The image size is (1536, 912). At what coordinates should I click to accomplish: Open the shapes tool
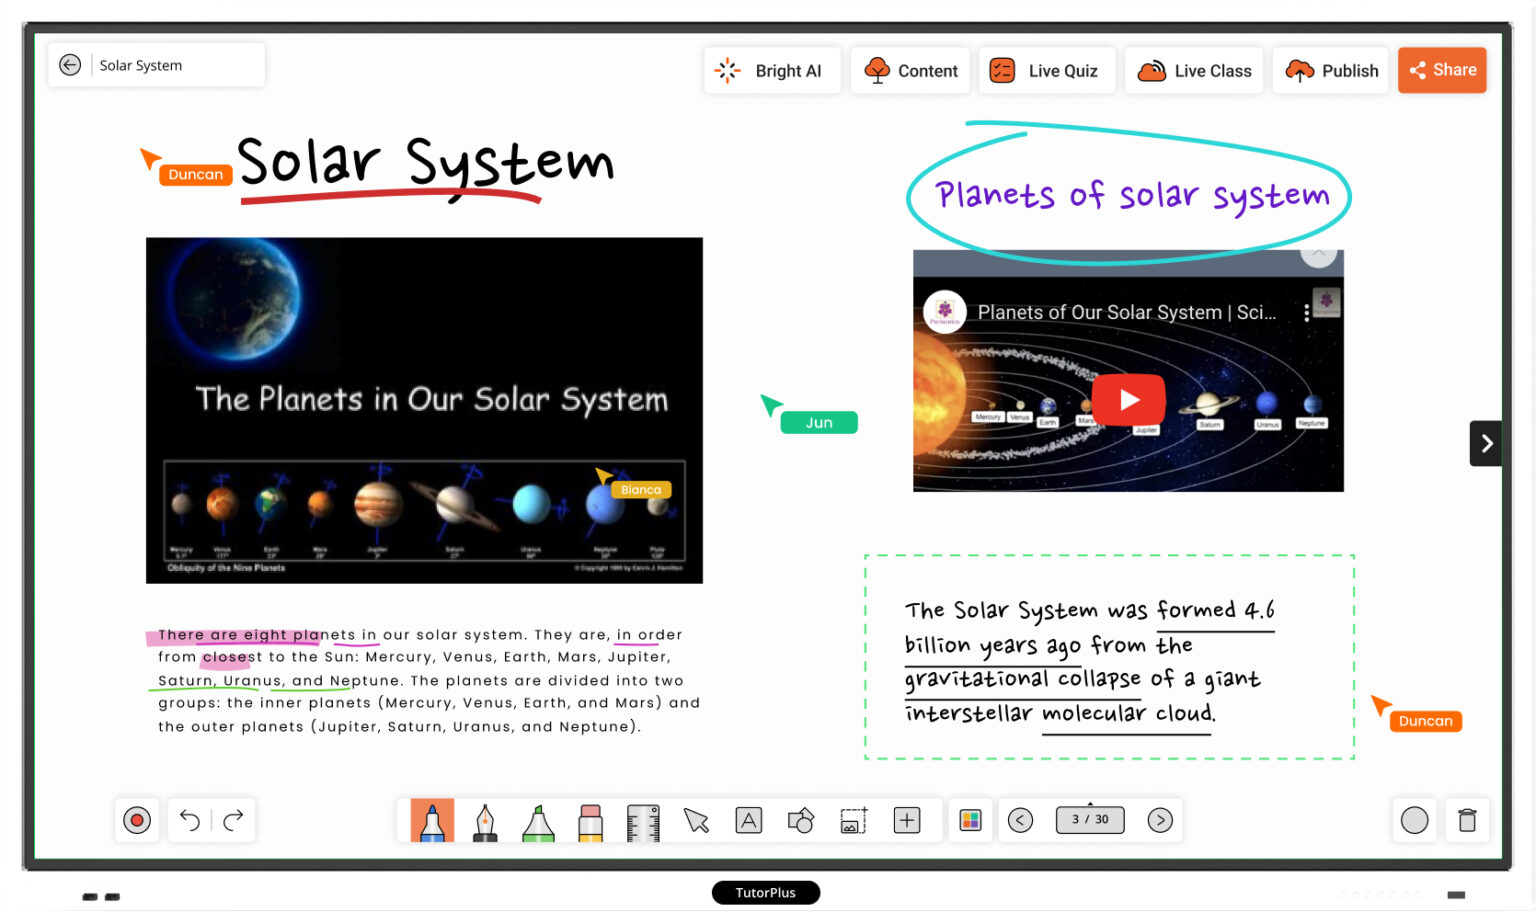[802, 820]
